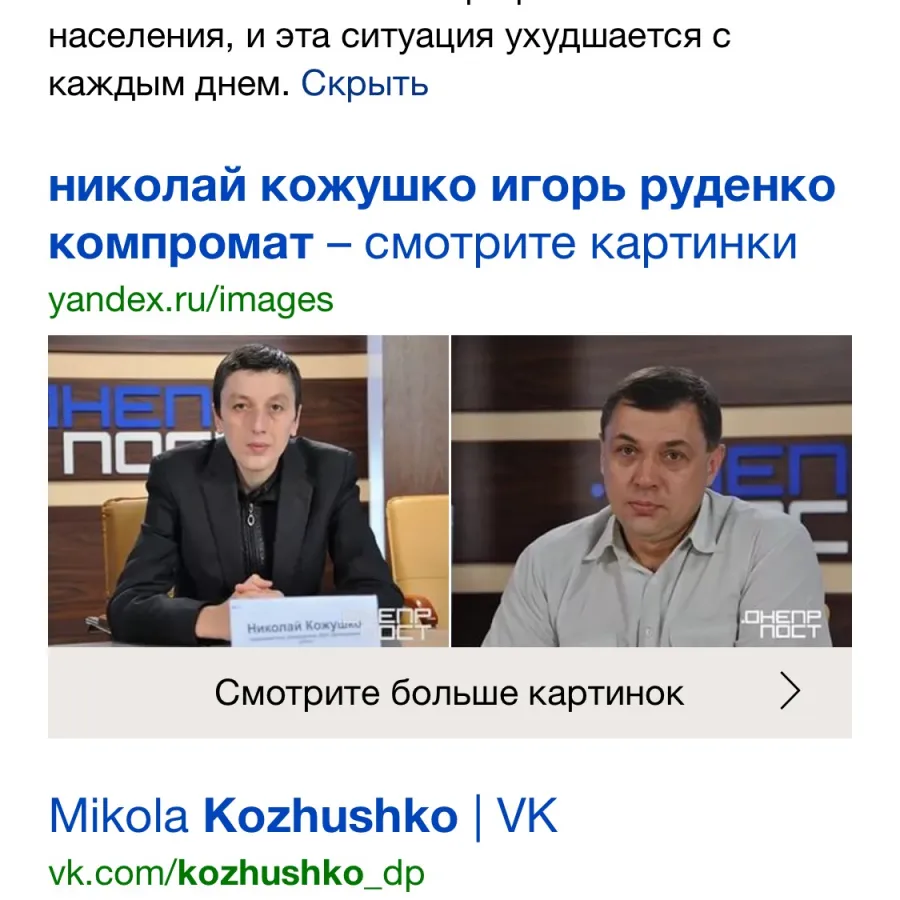Click the bold Kozhushko word in the VK title

(331, 816)
